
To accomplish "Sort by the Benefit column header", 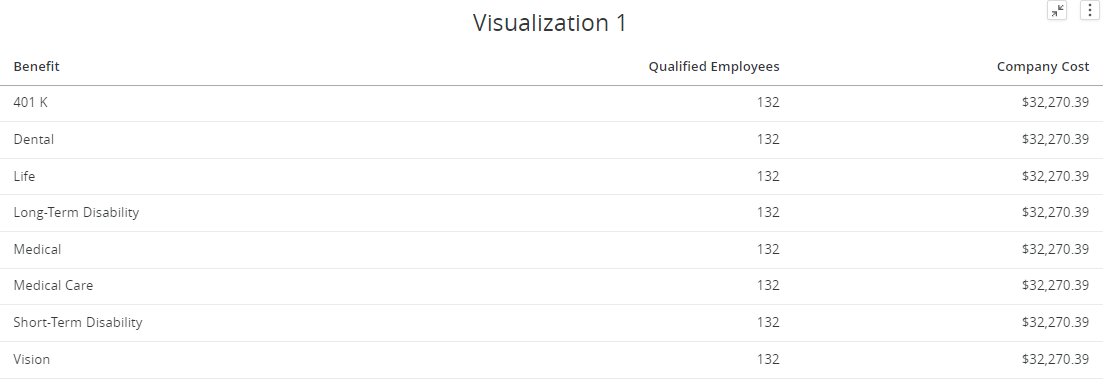I will click(37, 66).
